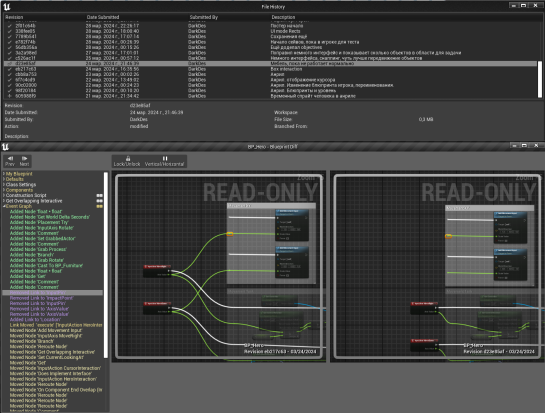Click the Vertical/Horizontal split layout icon
The width and height of the screenshot is (545, 413).
point(165,158)
